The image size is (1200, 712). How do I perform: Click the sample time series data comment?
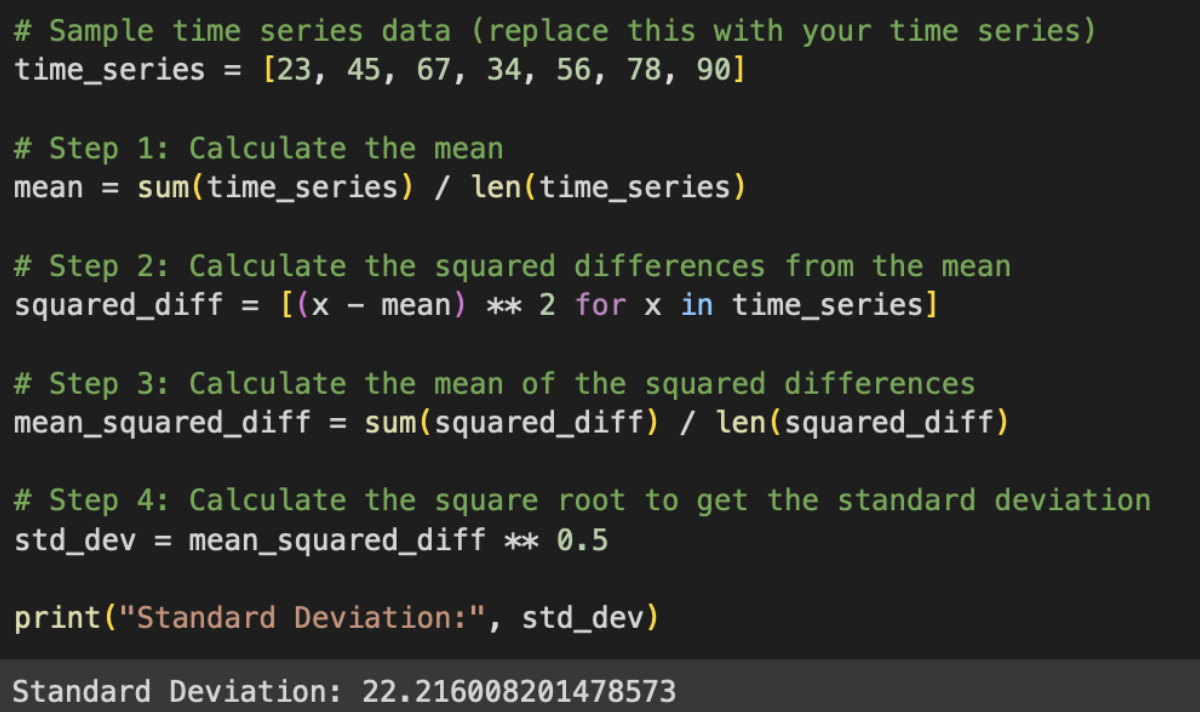coord(555,31)
